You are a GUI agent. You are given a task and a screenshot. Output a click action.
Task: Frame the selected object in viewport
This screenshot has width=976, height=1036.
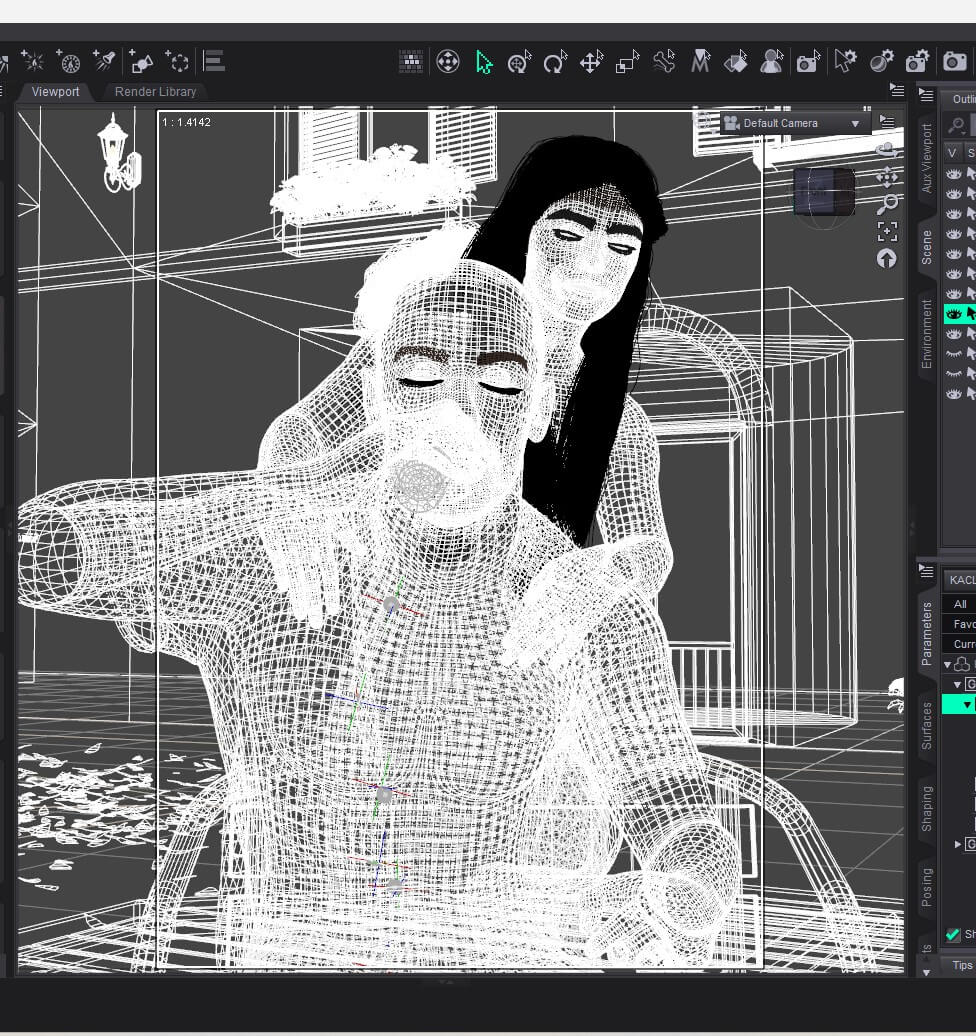pos(887,231)
